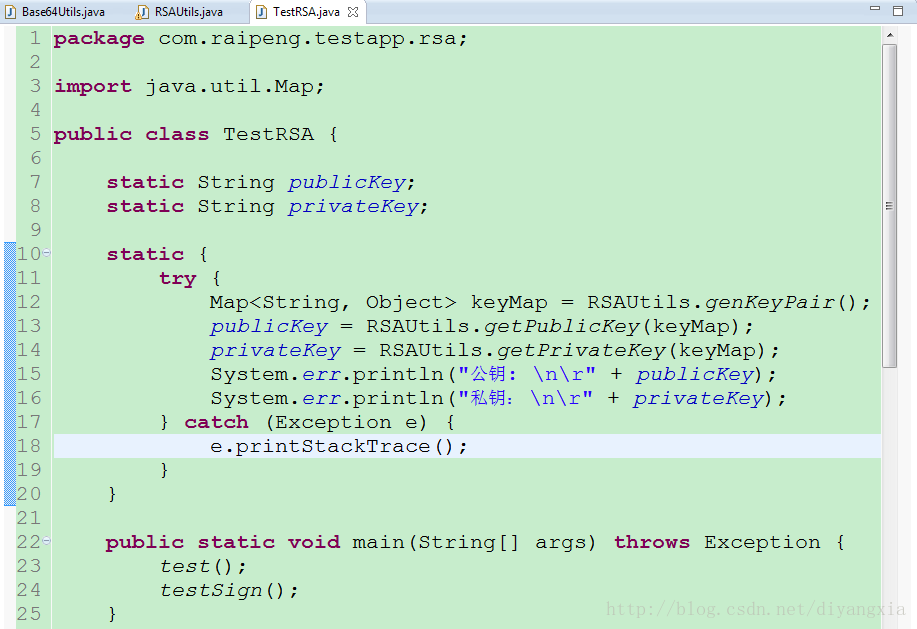
Task: Maximize the editor area
Action: 898,11
